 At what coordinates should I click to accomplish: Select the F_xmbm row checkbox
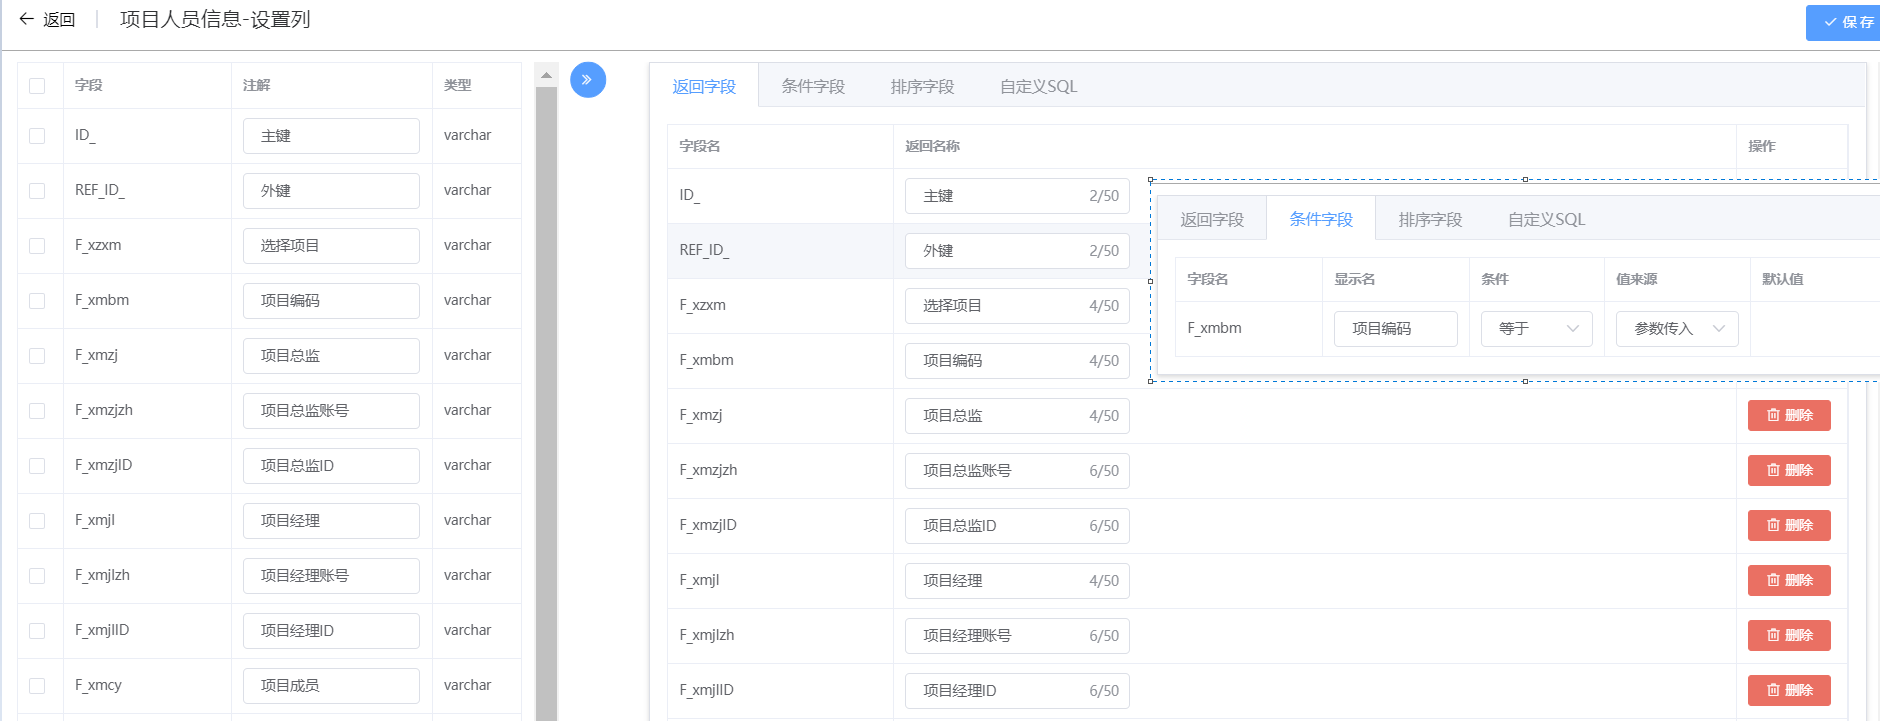pos(37,301)
